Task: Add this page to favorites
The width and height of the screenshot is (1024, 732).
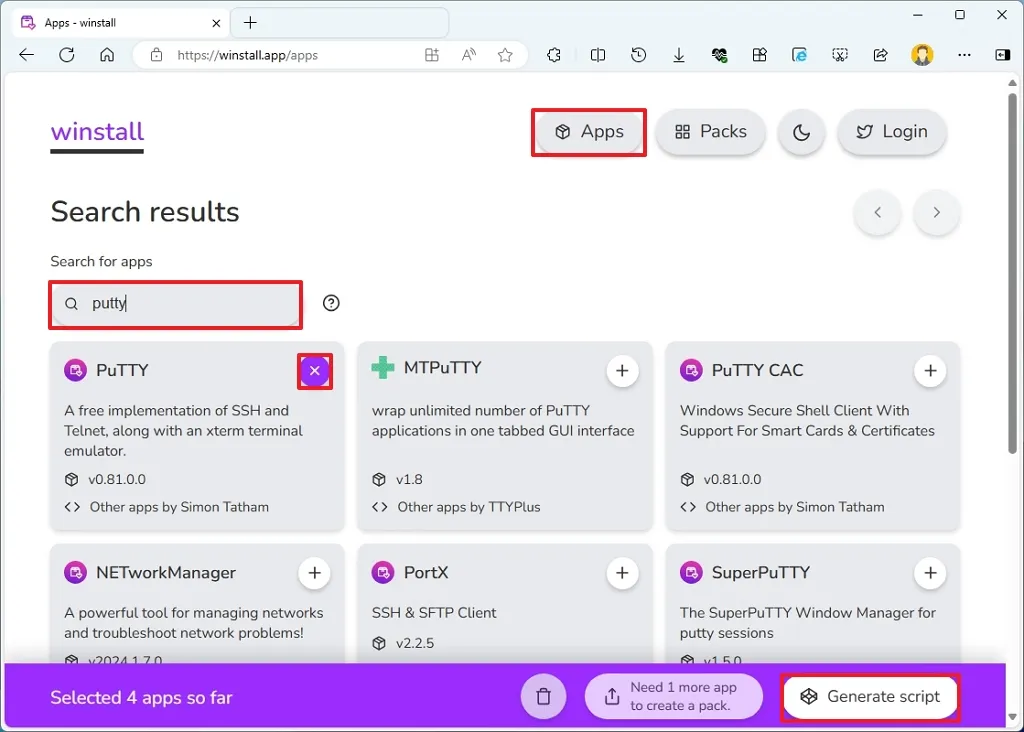Action: pos(505,56)
